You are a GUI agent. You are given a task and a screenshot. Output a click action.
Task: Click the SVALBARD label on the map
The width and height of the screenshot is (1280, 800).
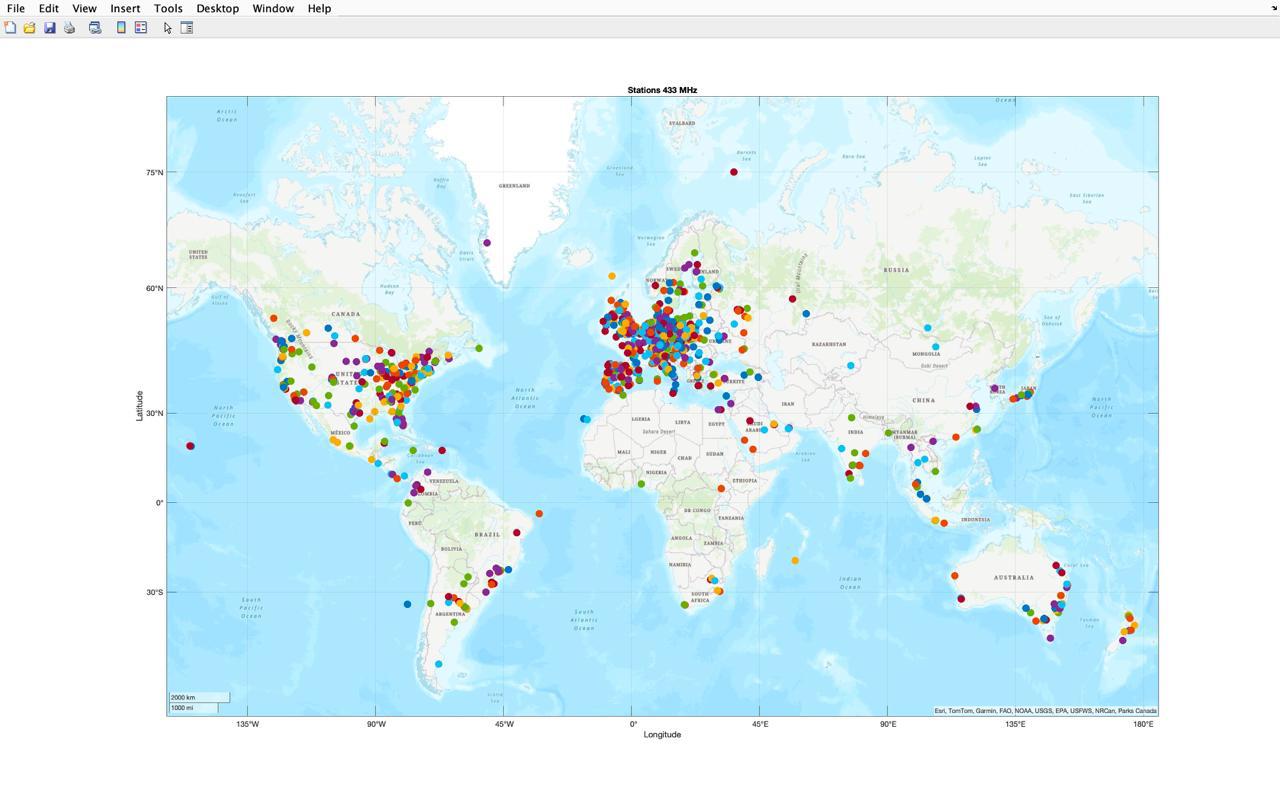click(682, 123)
